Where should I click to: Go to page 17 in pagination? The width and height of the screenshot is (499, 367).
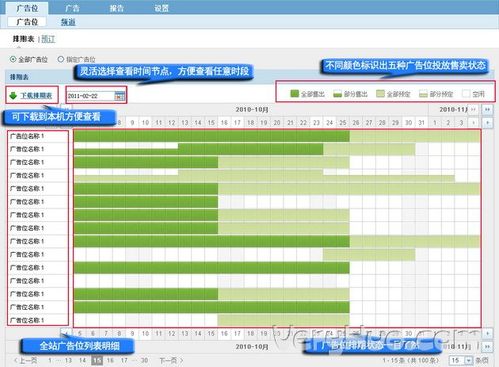coord(124,360)
